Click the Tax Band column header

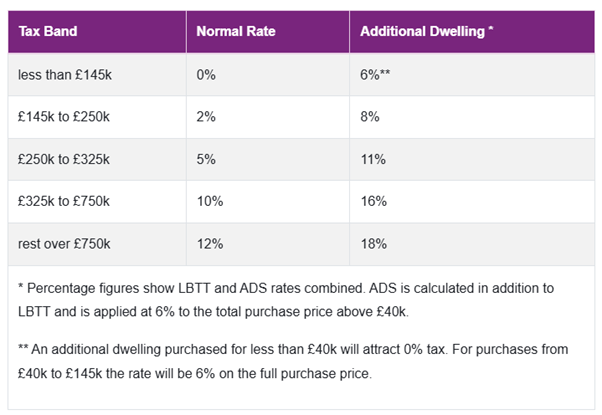tap(48, 31)
